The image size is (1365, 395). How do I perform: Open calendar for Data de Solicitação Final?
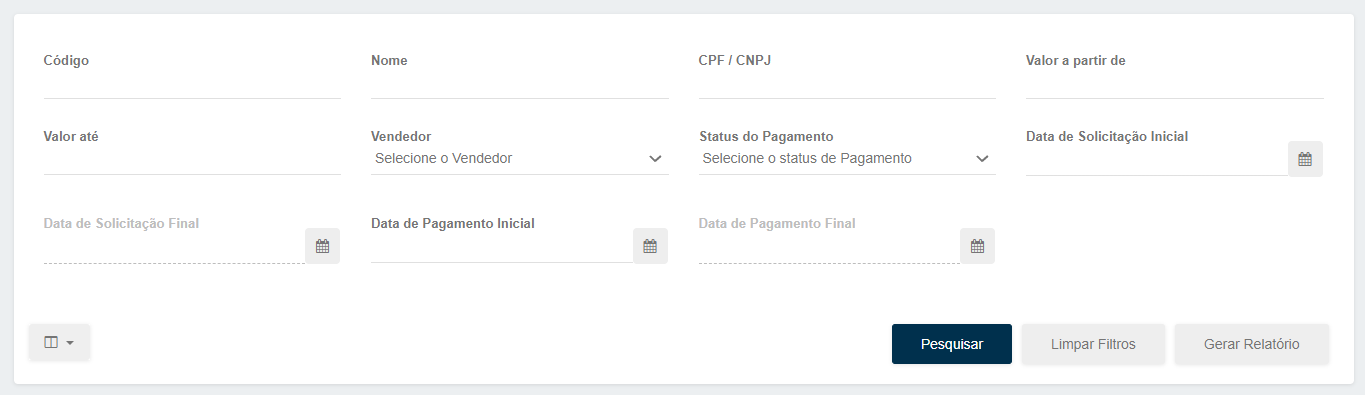[322, 246]
